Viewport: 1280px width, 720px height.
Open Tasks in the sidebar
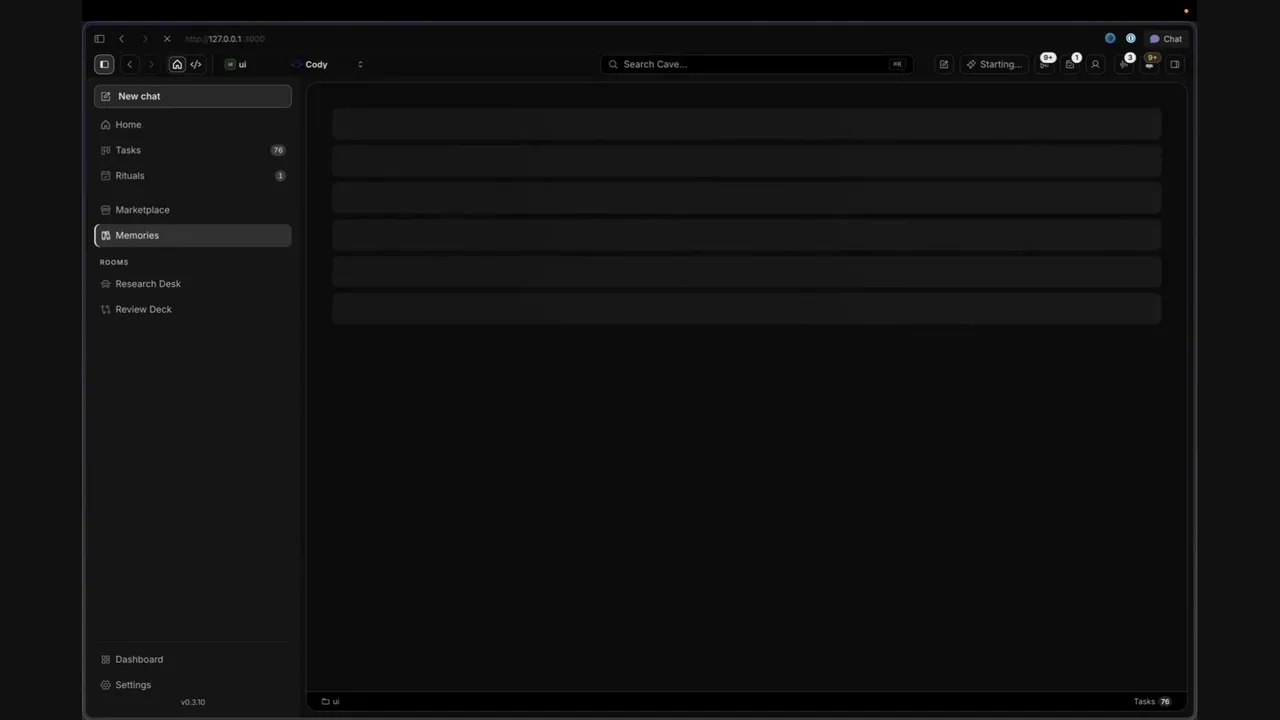pos(193,150)
